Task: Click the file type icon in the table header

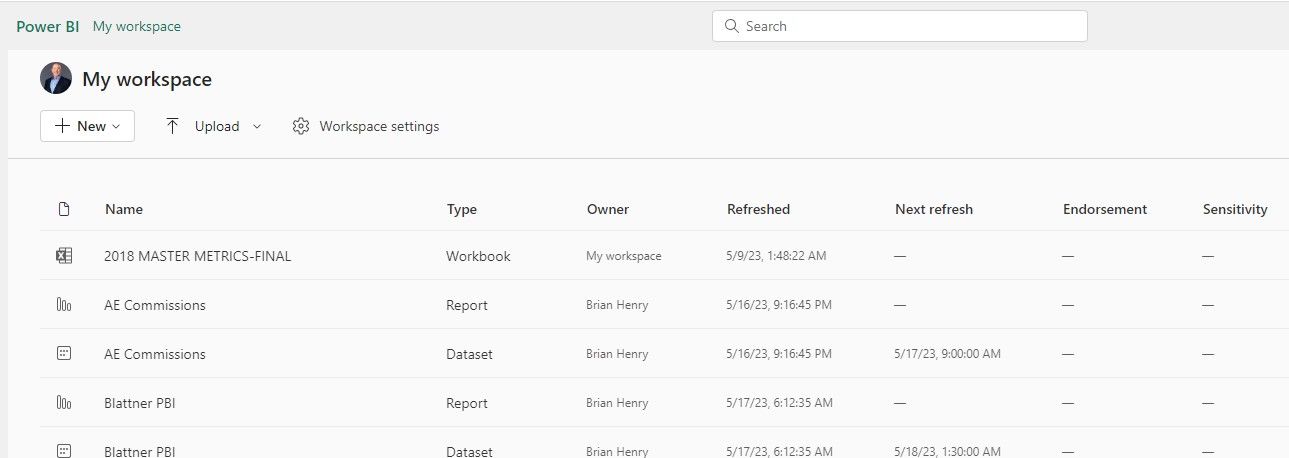Action: coord(64,209)
